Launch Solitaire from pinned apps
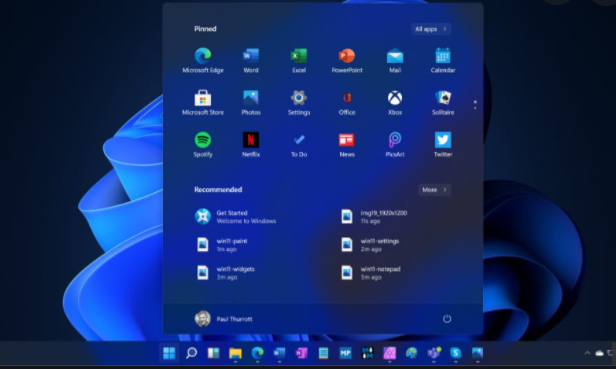Viewport: 616px width, 369px height. (x=443, y=103)
